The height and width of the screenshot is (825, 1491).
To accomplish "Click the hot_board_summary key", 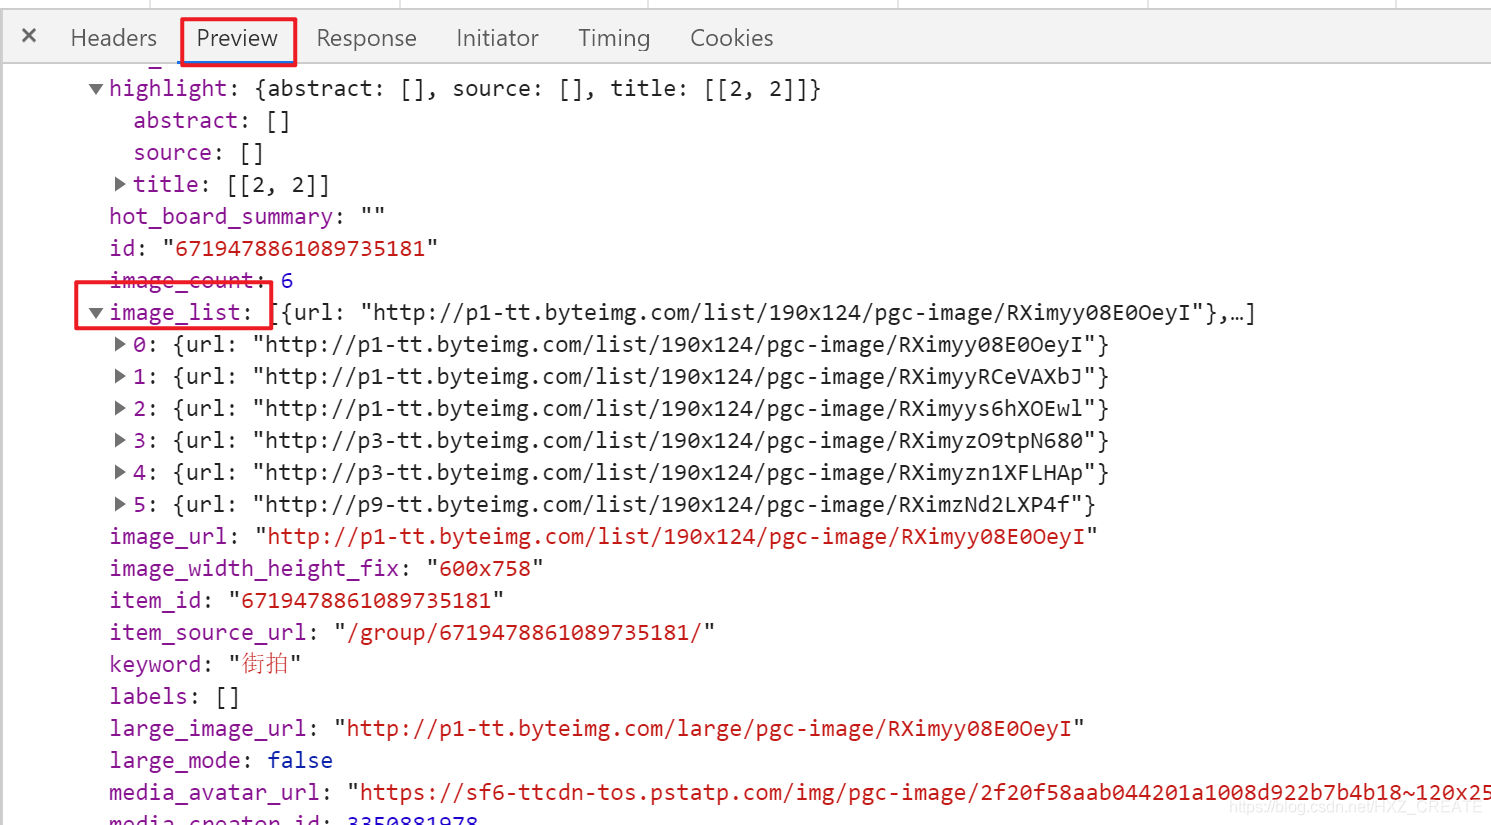I will [x=221, y=217].
